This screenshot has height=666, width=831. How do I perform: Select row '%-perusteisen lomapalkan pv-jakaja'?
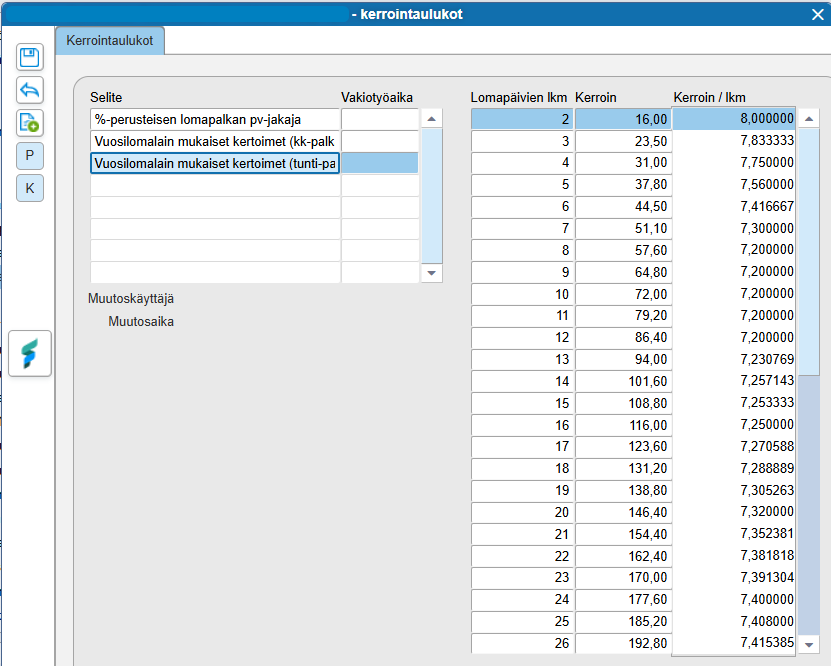[215, 120]
